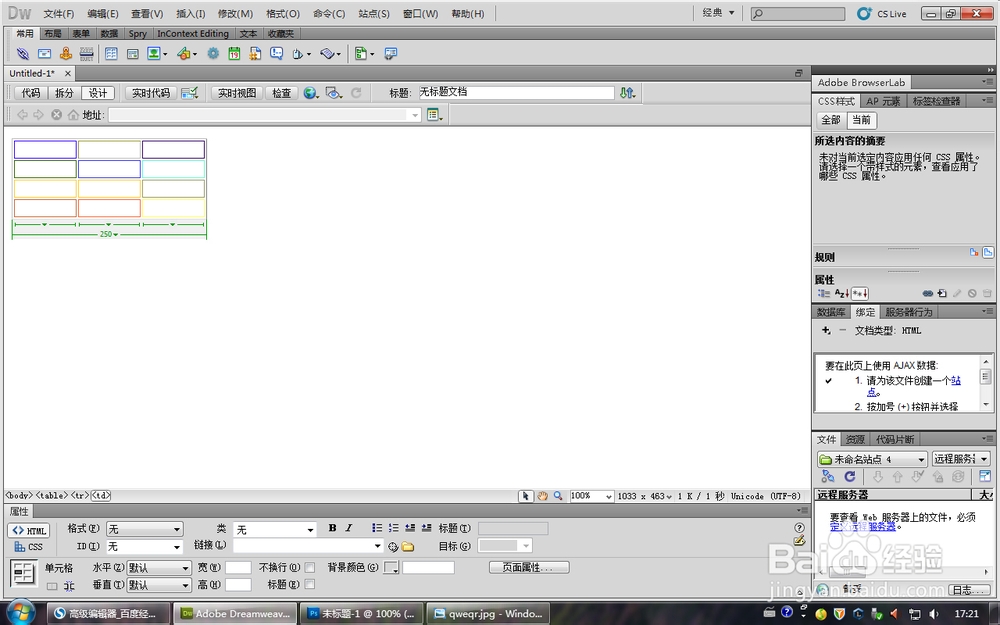Click the Italic formatting button
Viewport: 1000px width, 625px height.
[349, 528]
